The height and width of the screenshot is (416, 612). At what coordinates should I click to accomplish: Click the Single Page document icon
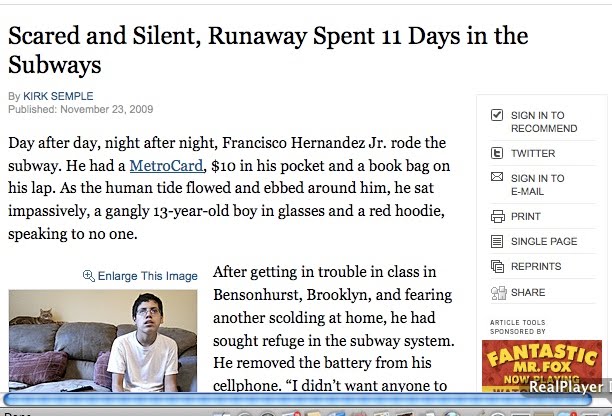[497, 241]
